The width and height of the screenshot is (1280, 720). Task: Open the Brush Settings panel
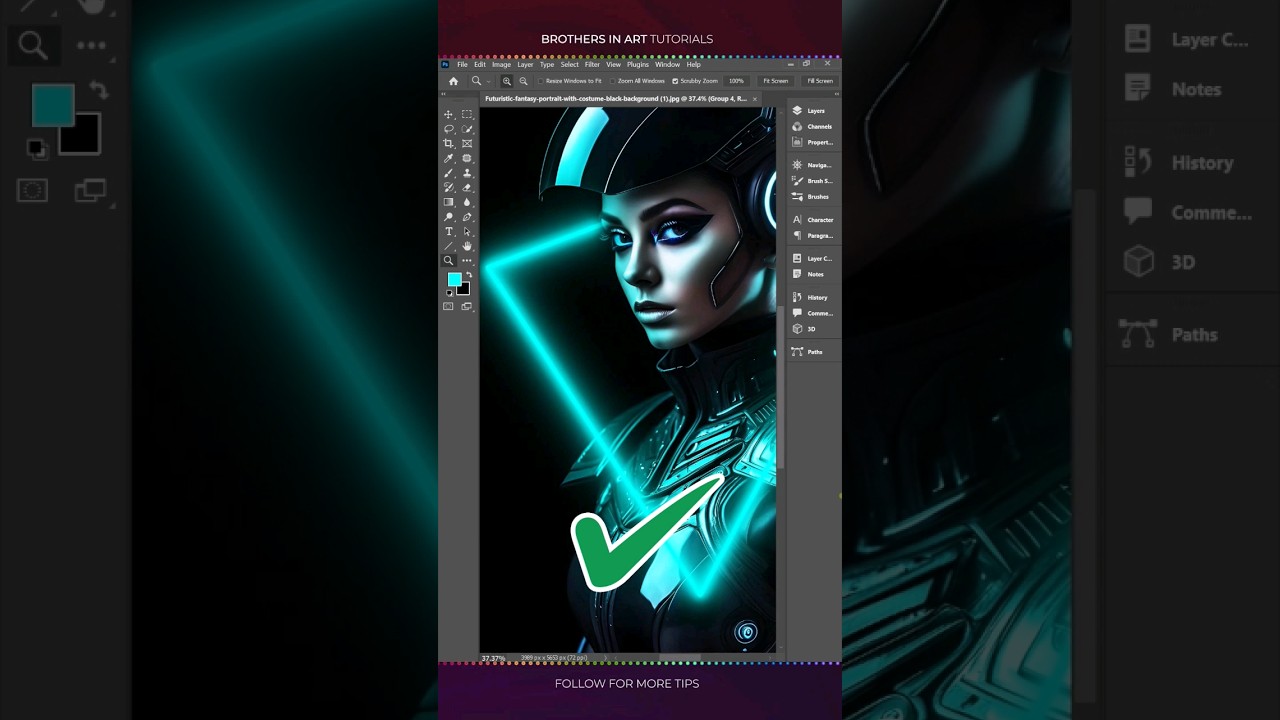811,181
